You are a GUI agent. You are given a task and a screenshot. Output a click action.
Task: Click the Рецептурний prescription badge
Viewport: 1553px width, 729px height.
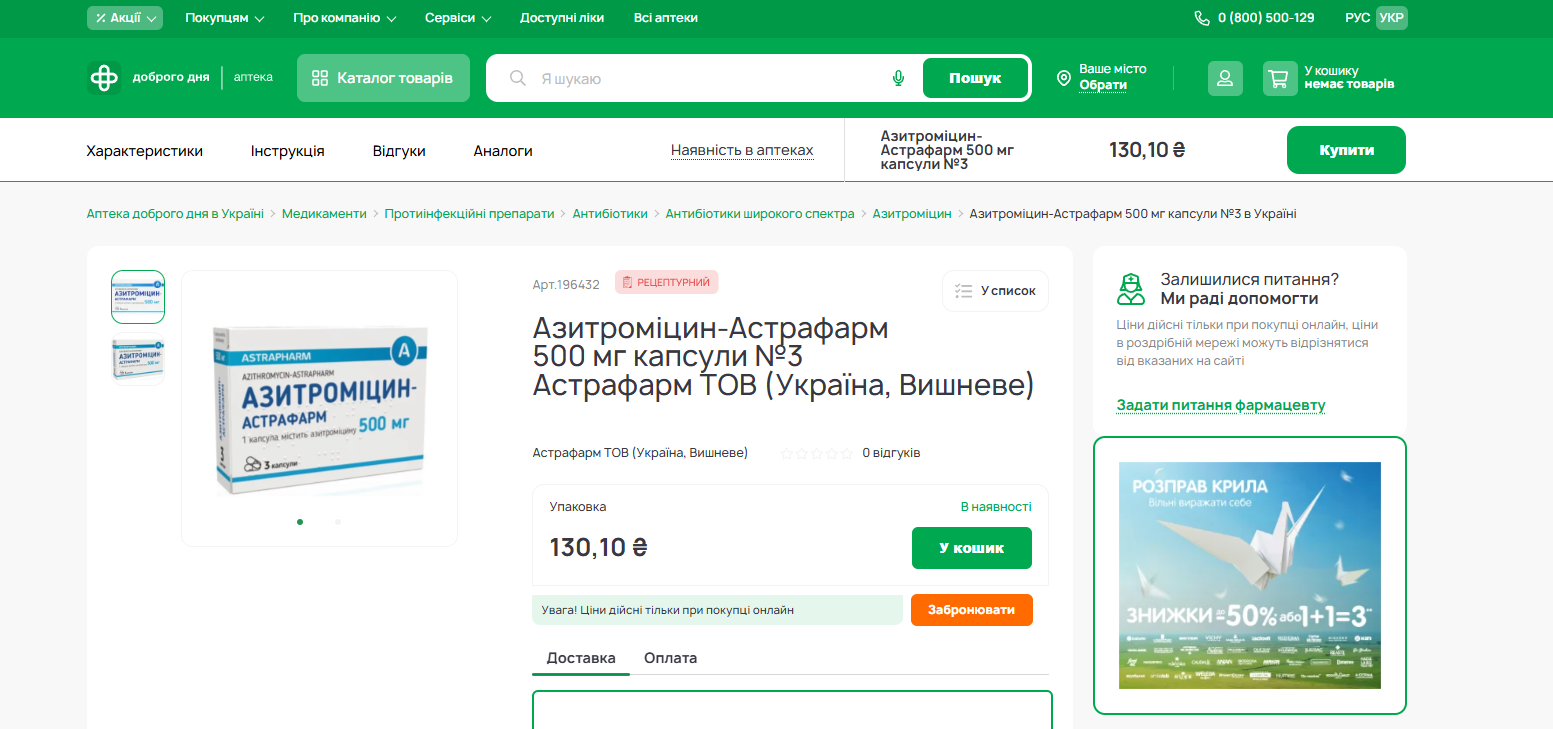[666, 282]
